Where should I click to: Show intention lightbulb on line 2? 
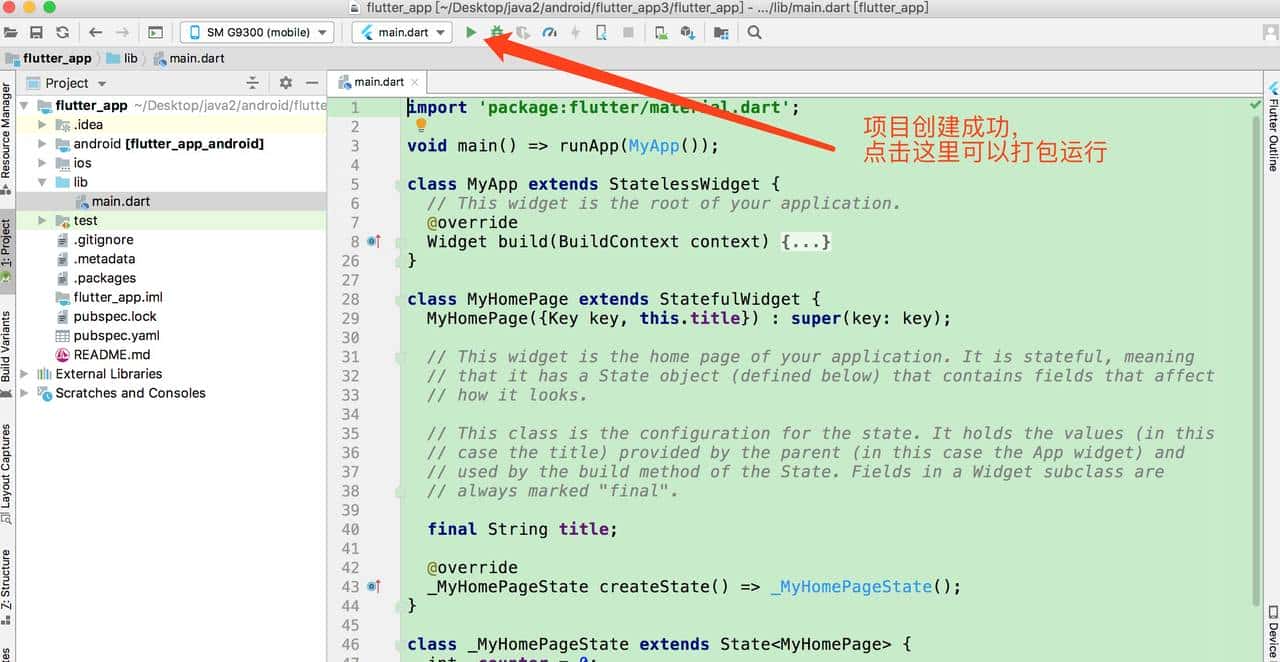421,125
